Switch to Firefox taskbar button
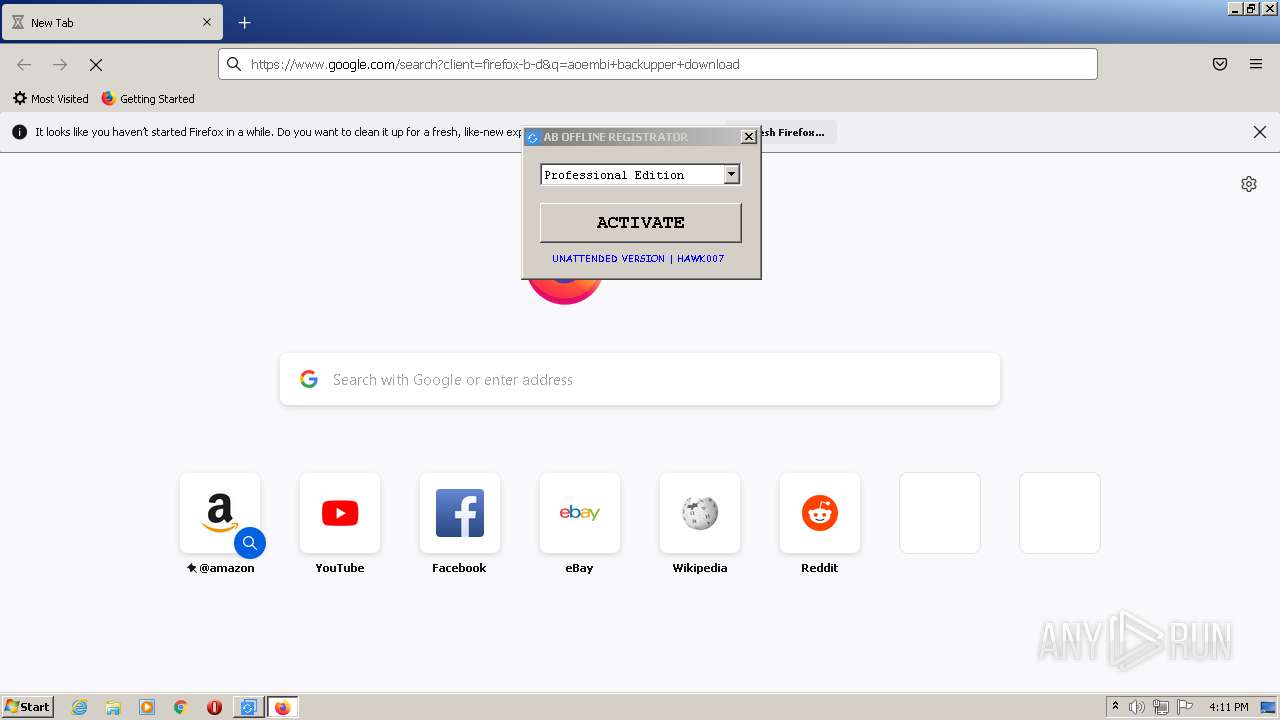The width and height of the screenshot is (1280, 720). tap(282, 707)
